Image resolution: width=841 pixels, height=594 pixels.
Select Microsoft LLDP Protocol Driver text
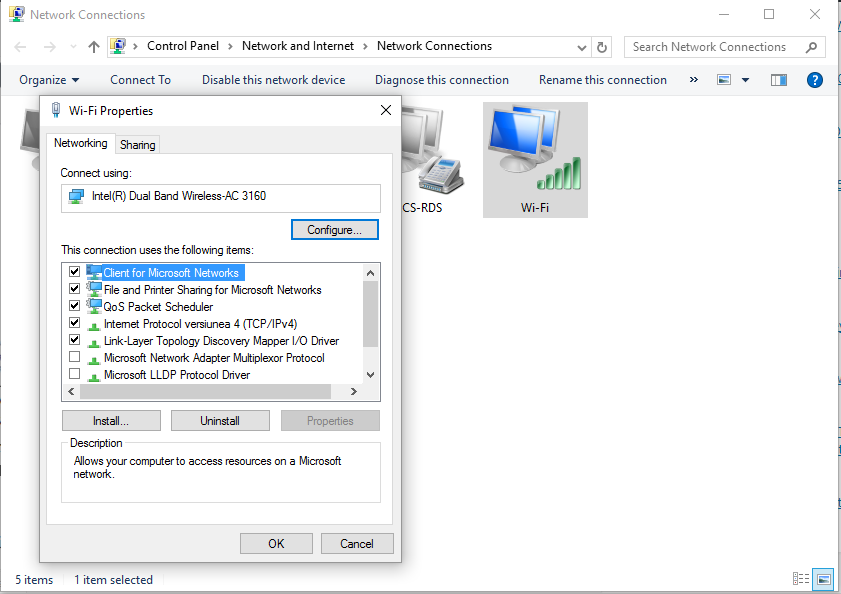[177, 375]
